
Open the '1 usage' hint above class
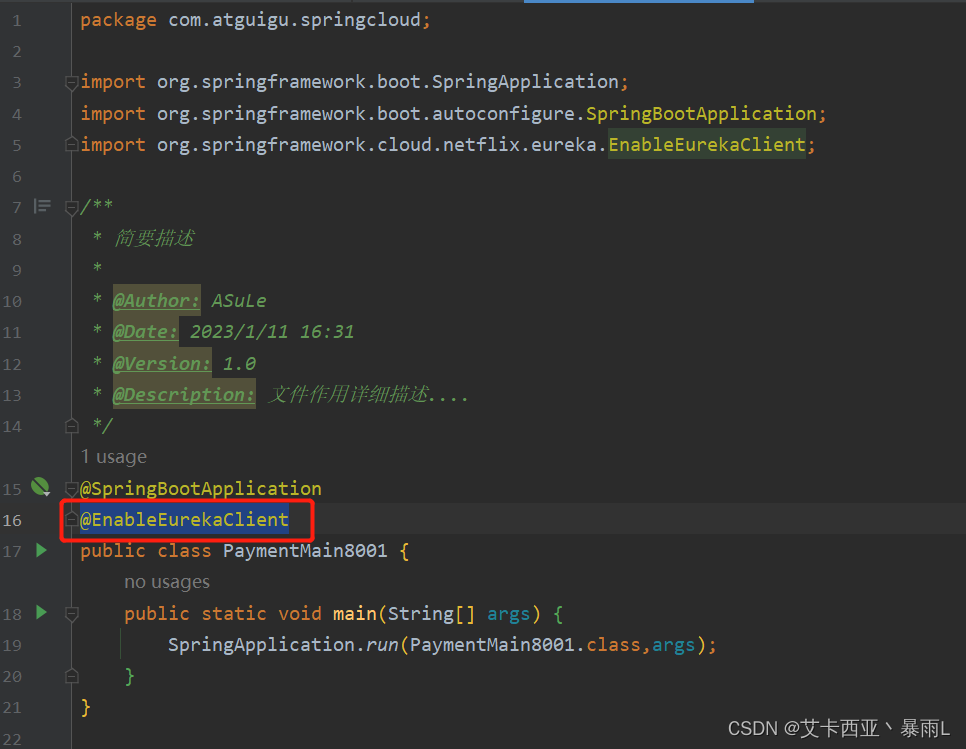114,457
